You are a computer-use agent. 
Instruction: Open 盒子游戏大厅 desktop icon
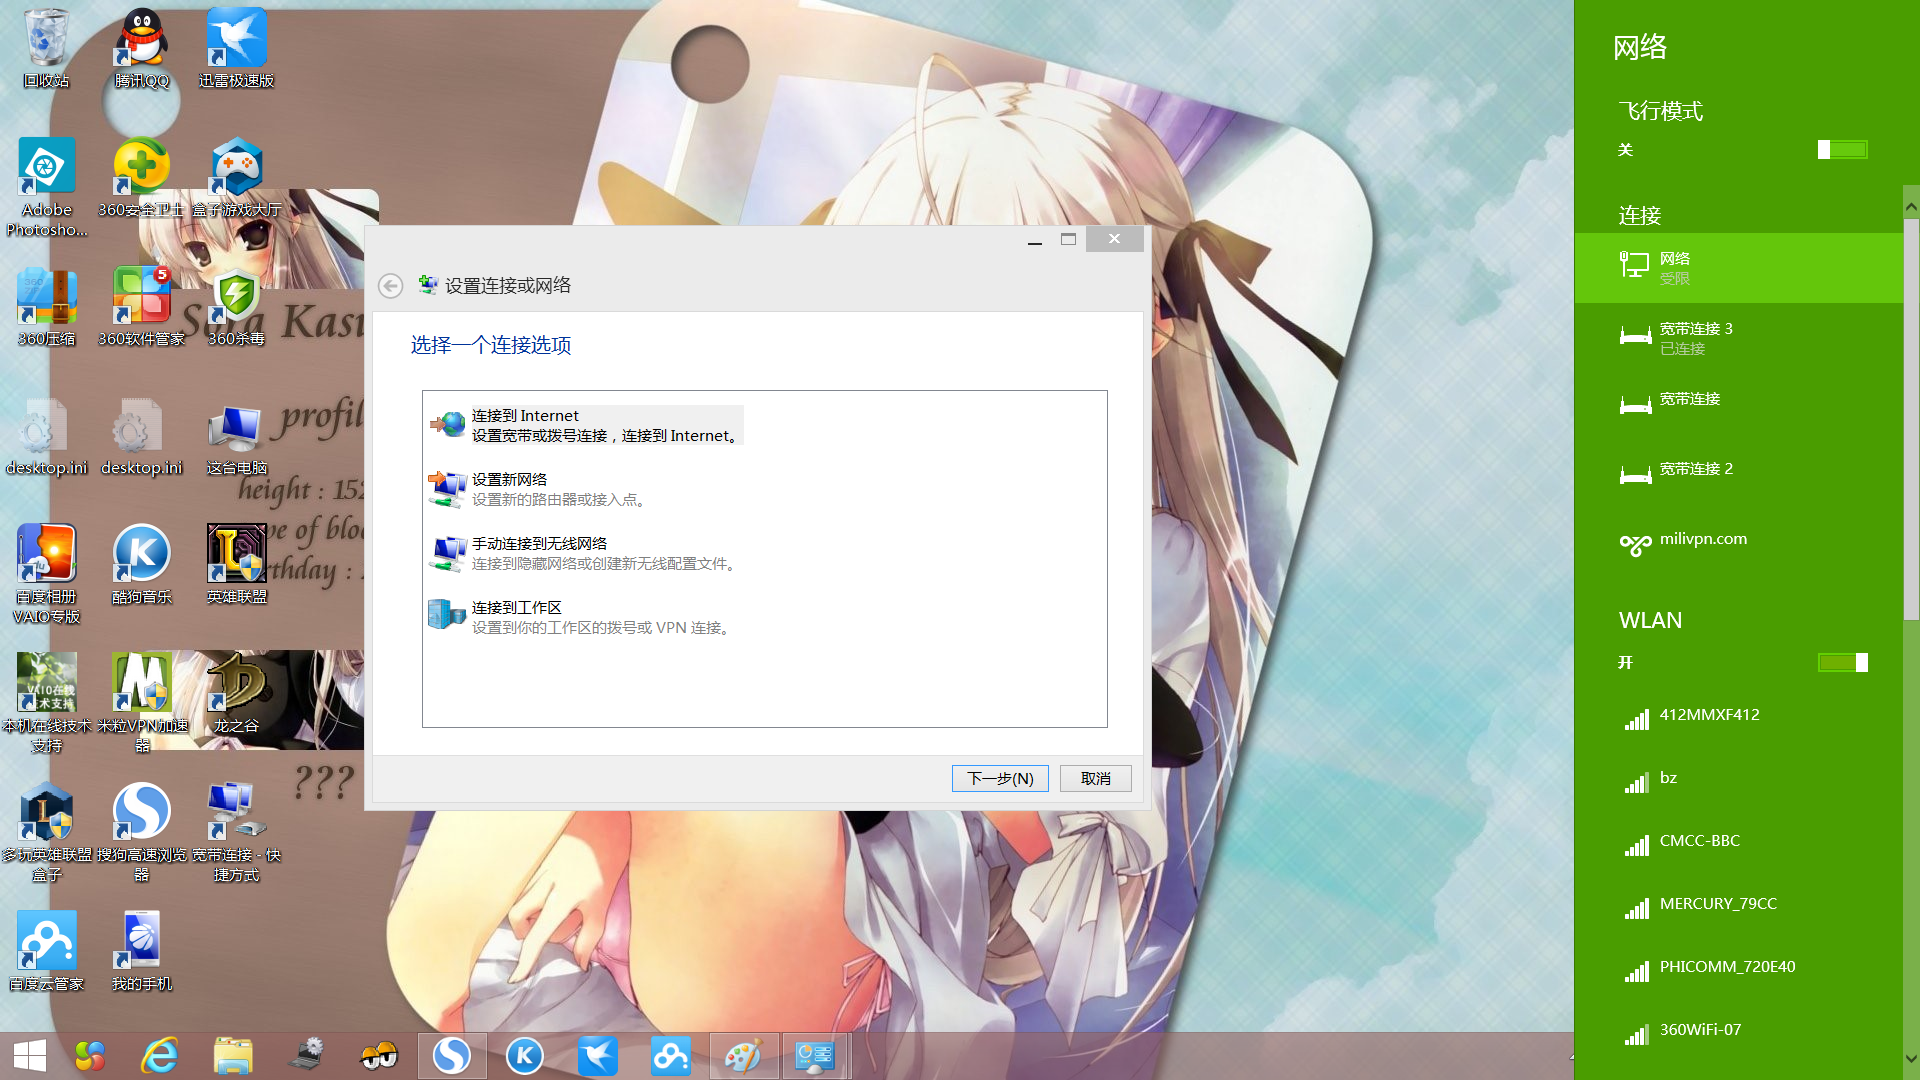236,178
